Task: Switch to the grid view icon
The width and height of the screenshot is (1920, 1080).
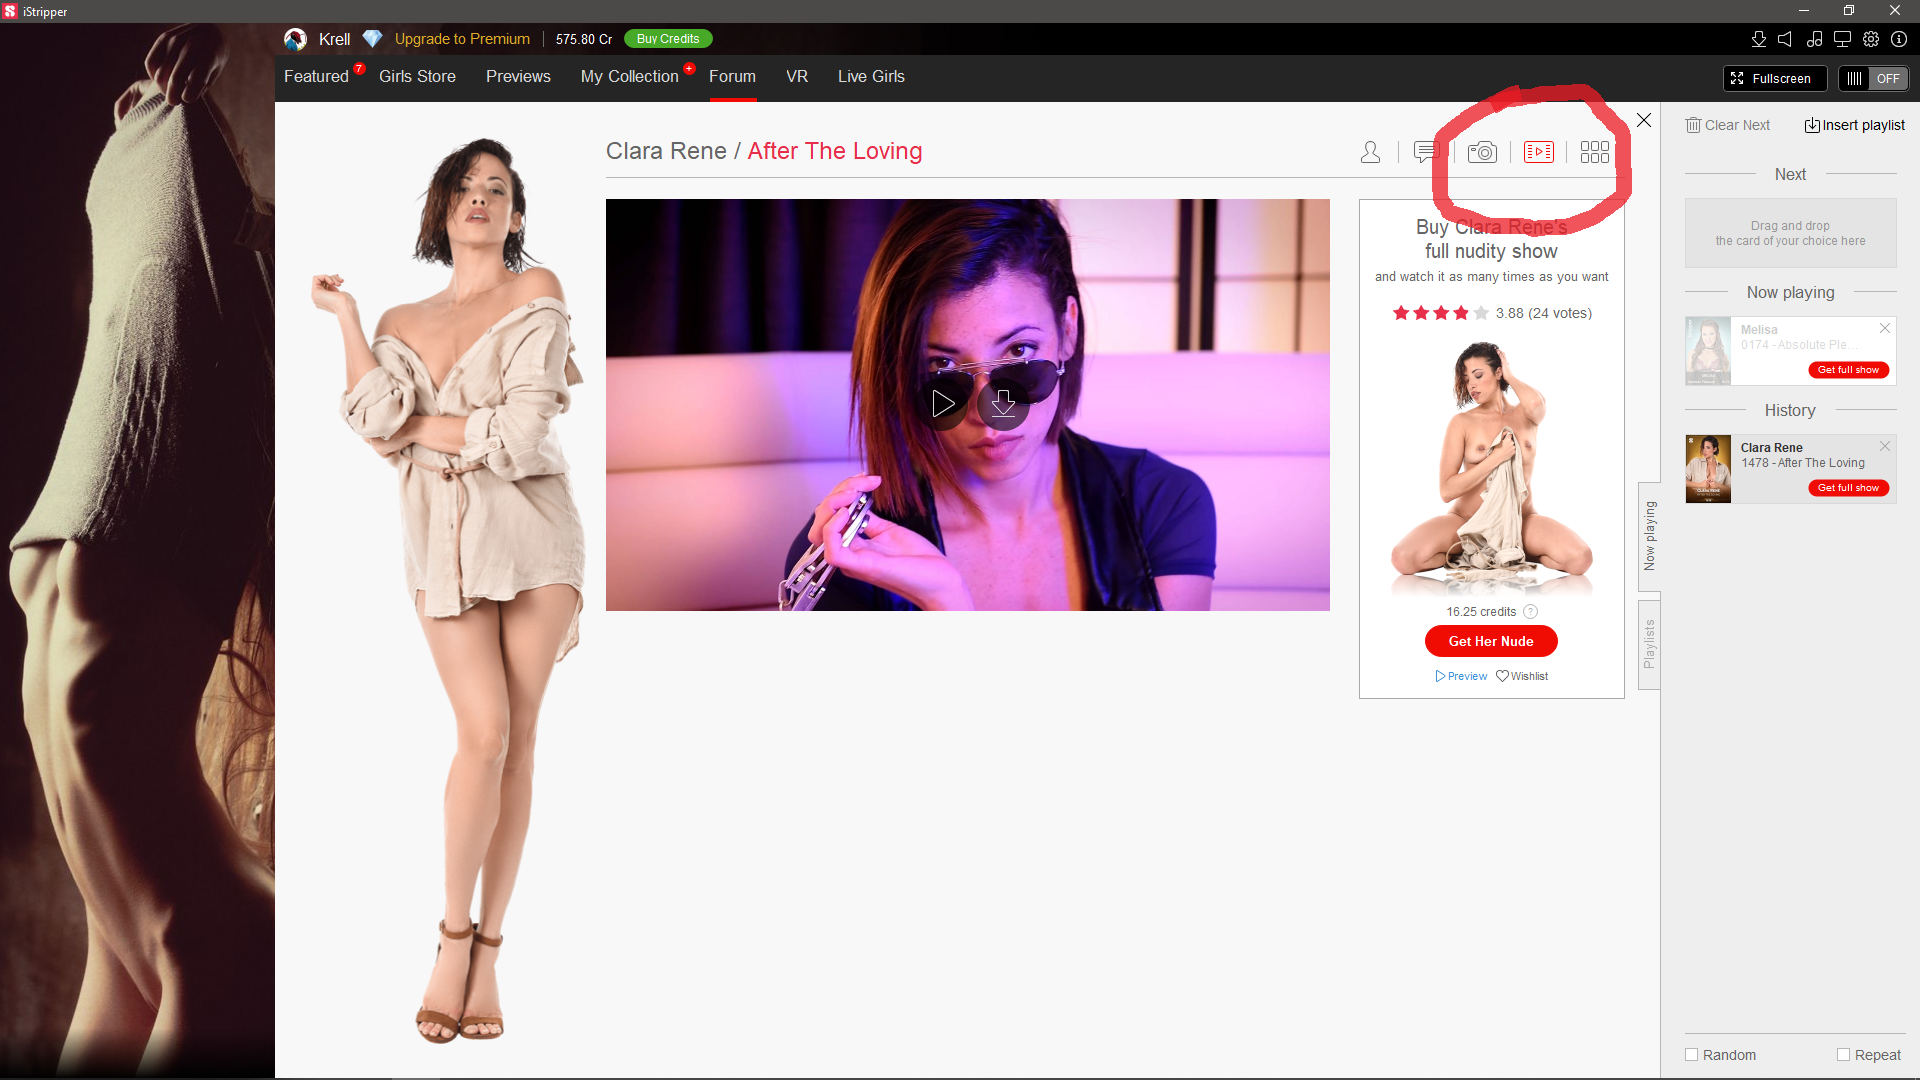Action: pos(1594,152)
